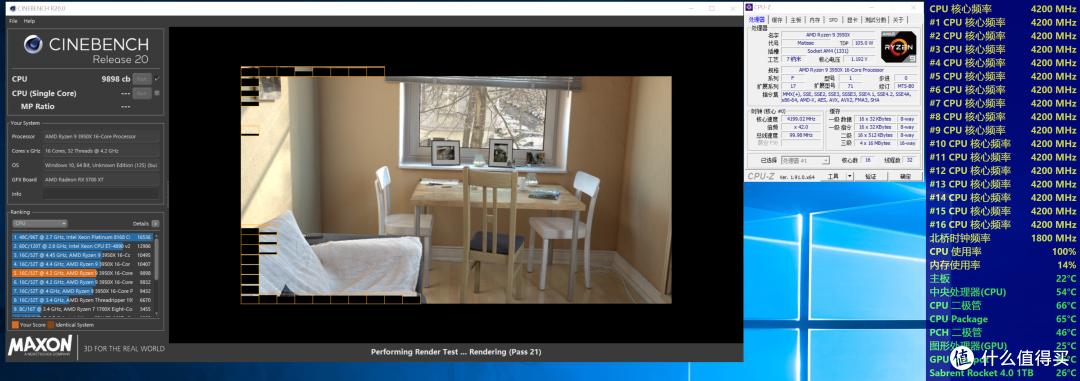The height and width of the screenshot is (381, 1080).
Task: Switch to the 关于 tab in CPU-Z
Action: click(x=898, y=20)
